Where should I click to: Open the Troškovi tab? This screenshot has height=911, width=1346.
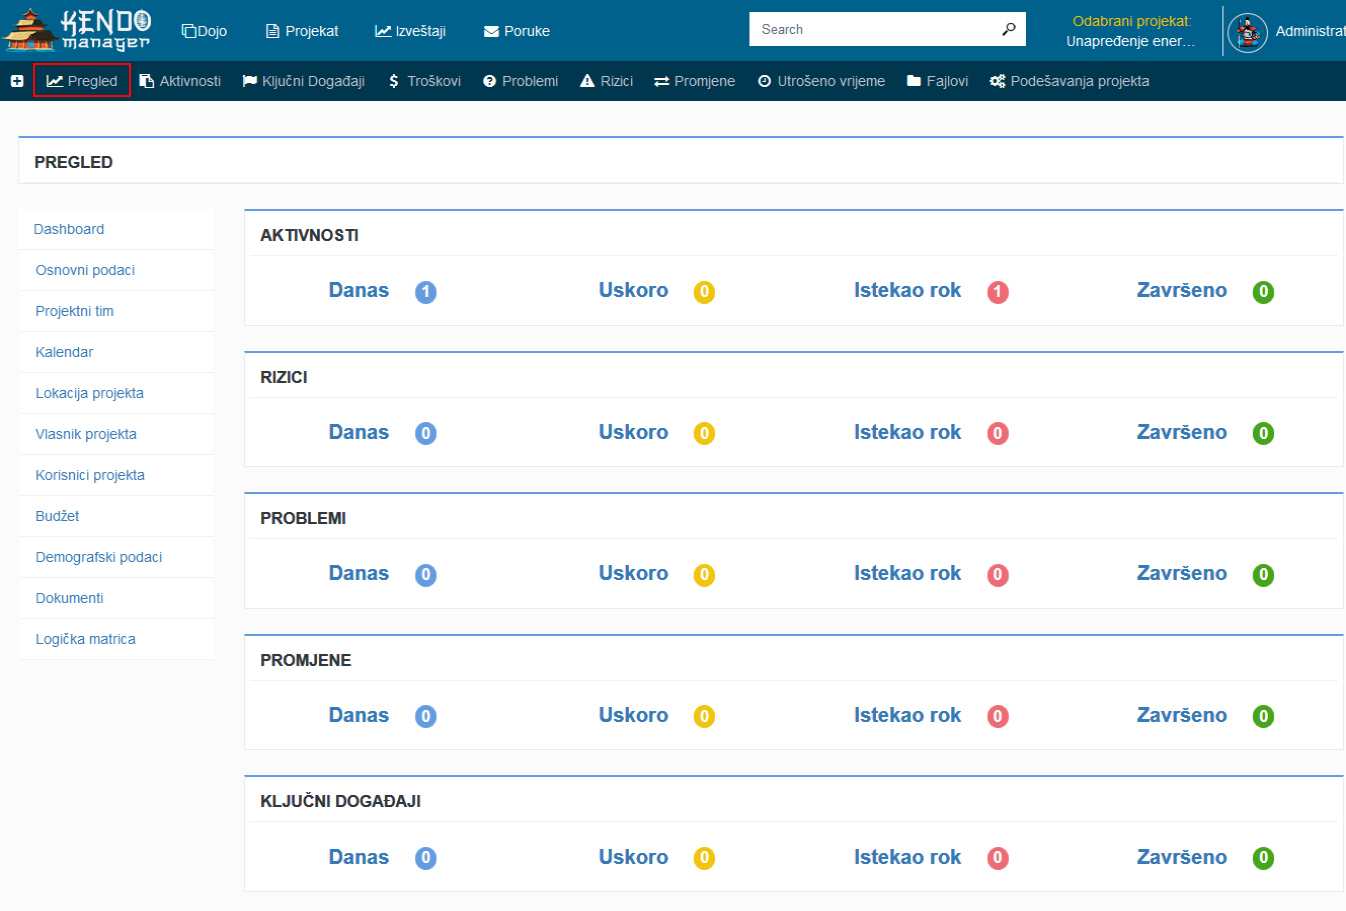pos(424,81)
